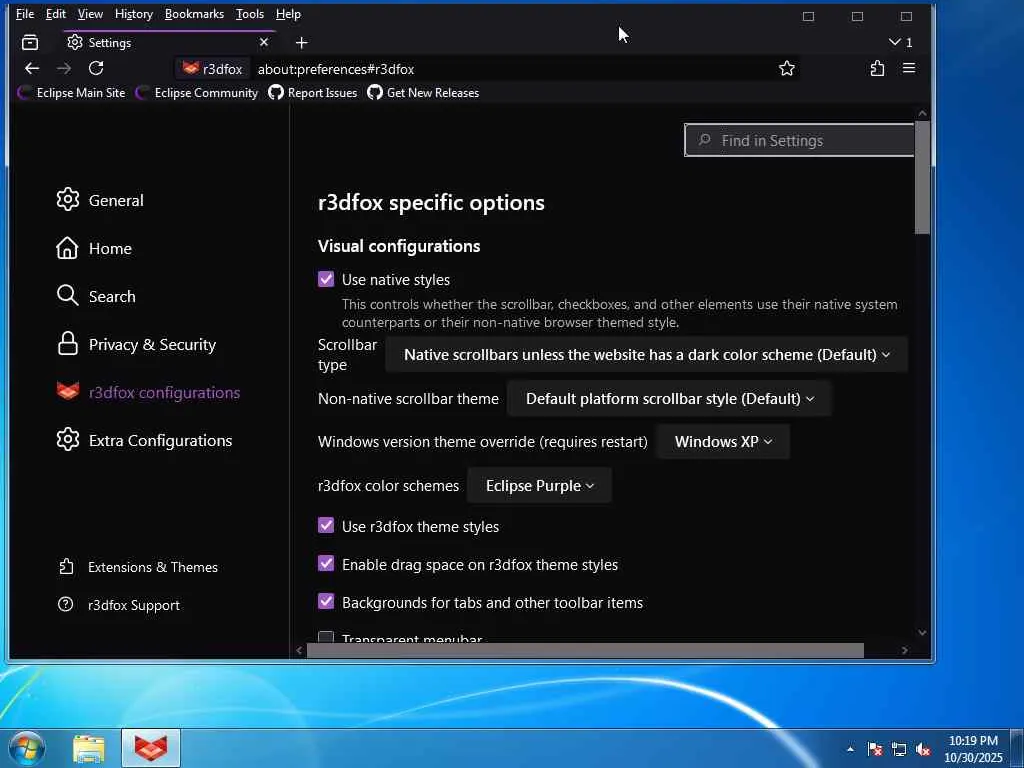Open the Windows Start menu
This screenshot has width=1024, height=768.
point(27,748)
